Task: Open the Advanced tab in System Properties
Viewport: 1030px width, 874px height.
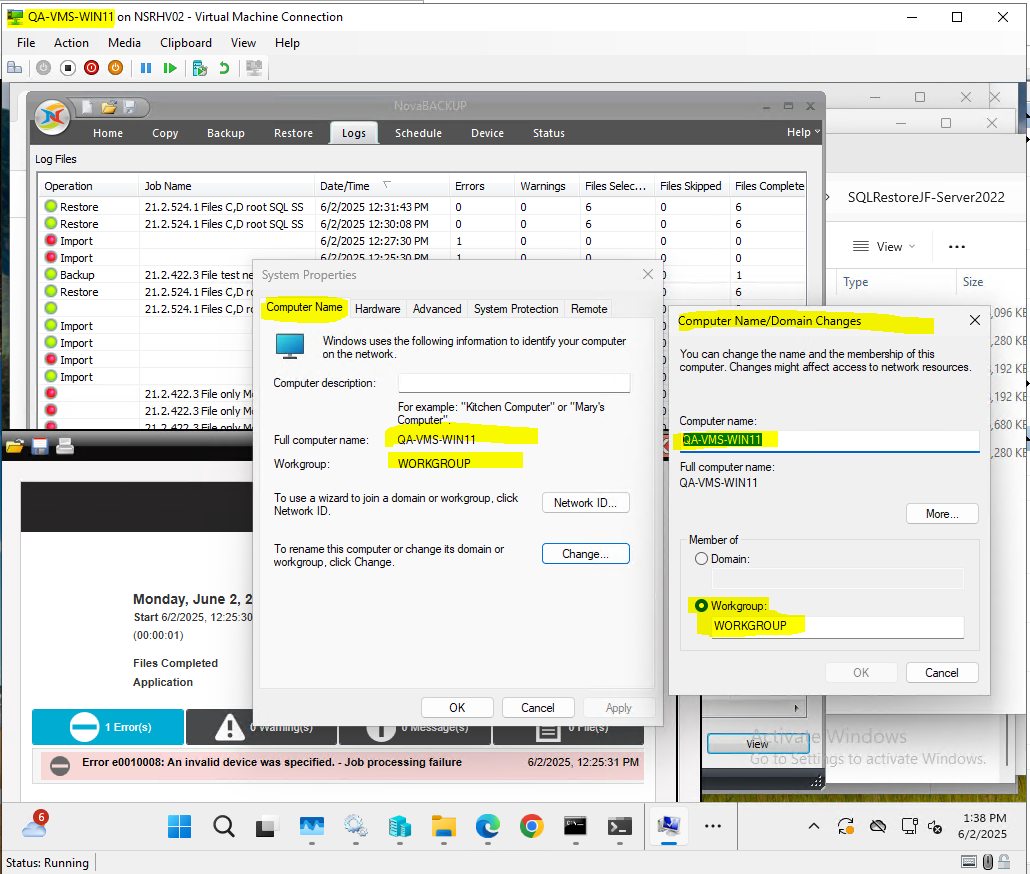Action: click(x=437, y=309)
